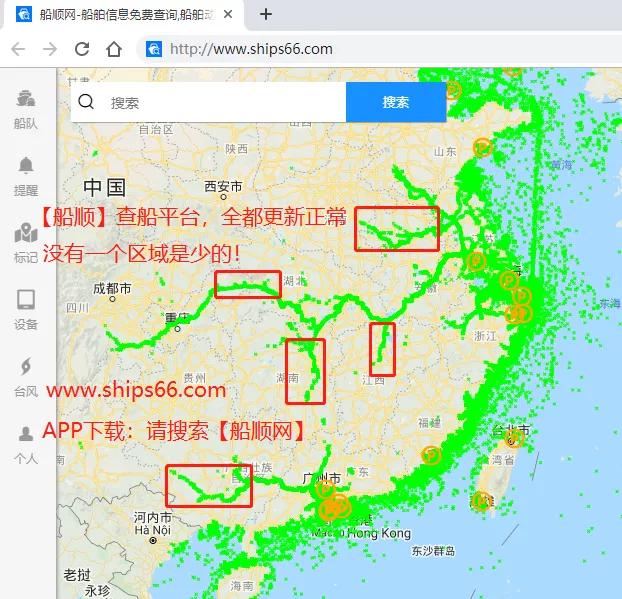622x599 pixels.
Task: Close the 船顺网 browser tab
Action: click(228, 14)
